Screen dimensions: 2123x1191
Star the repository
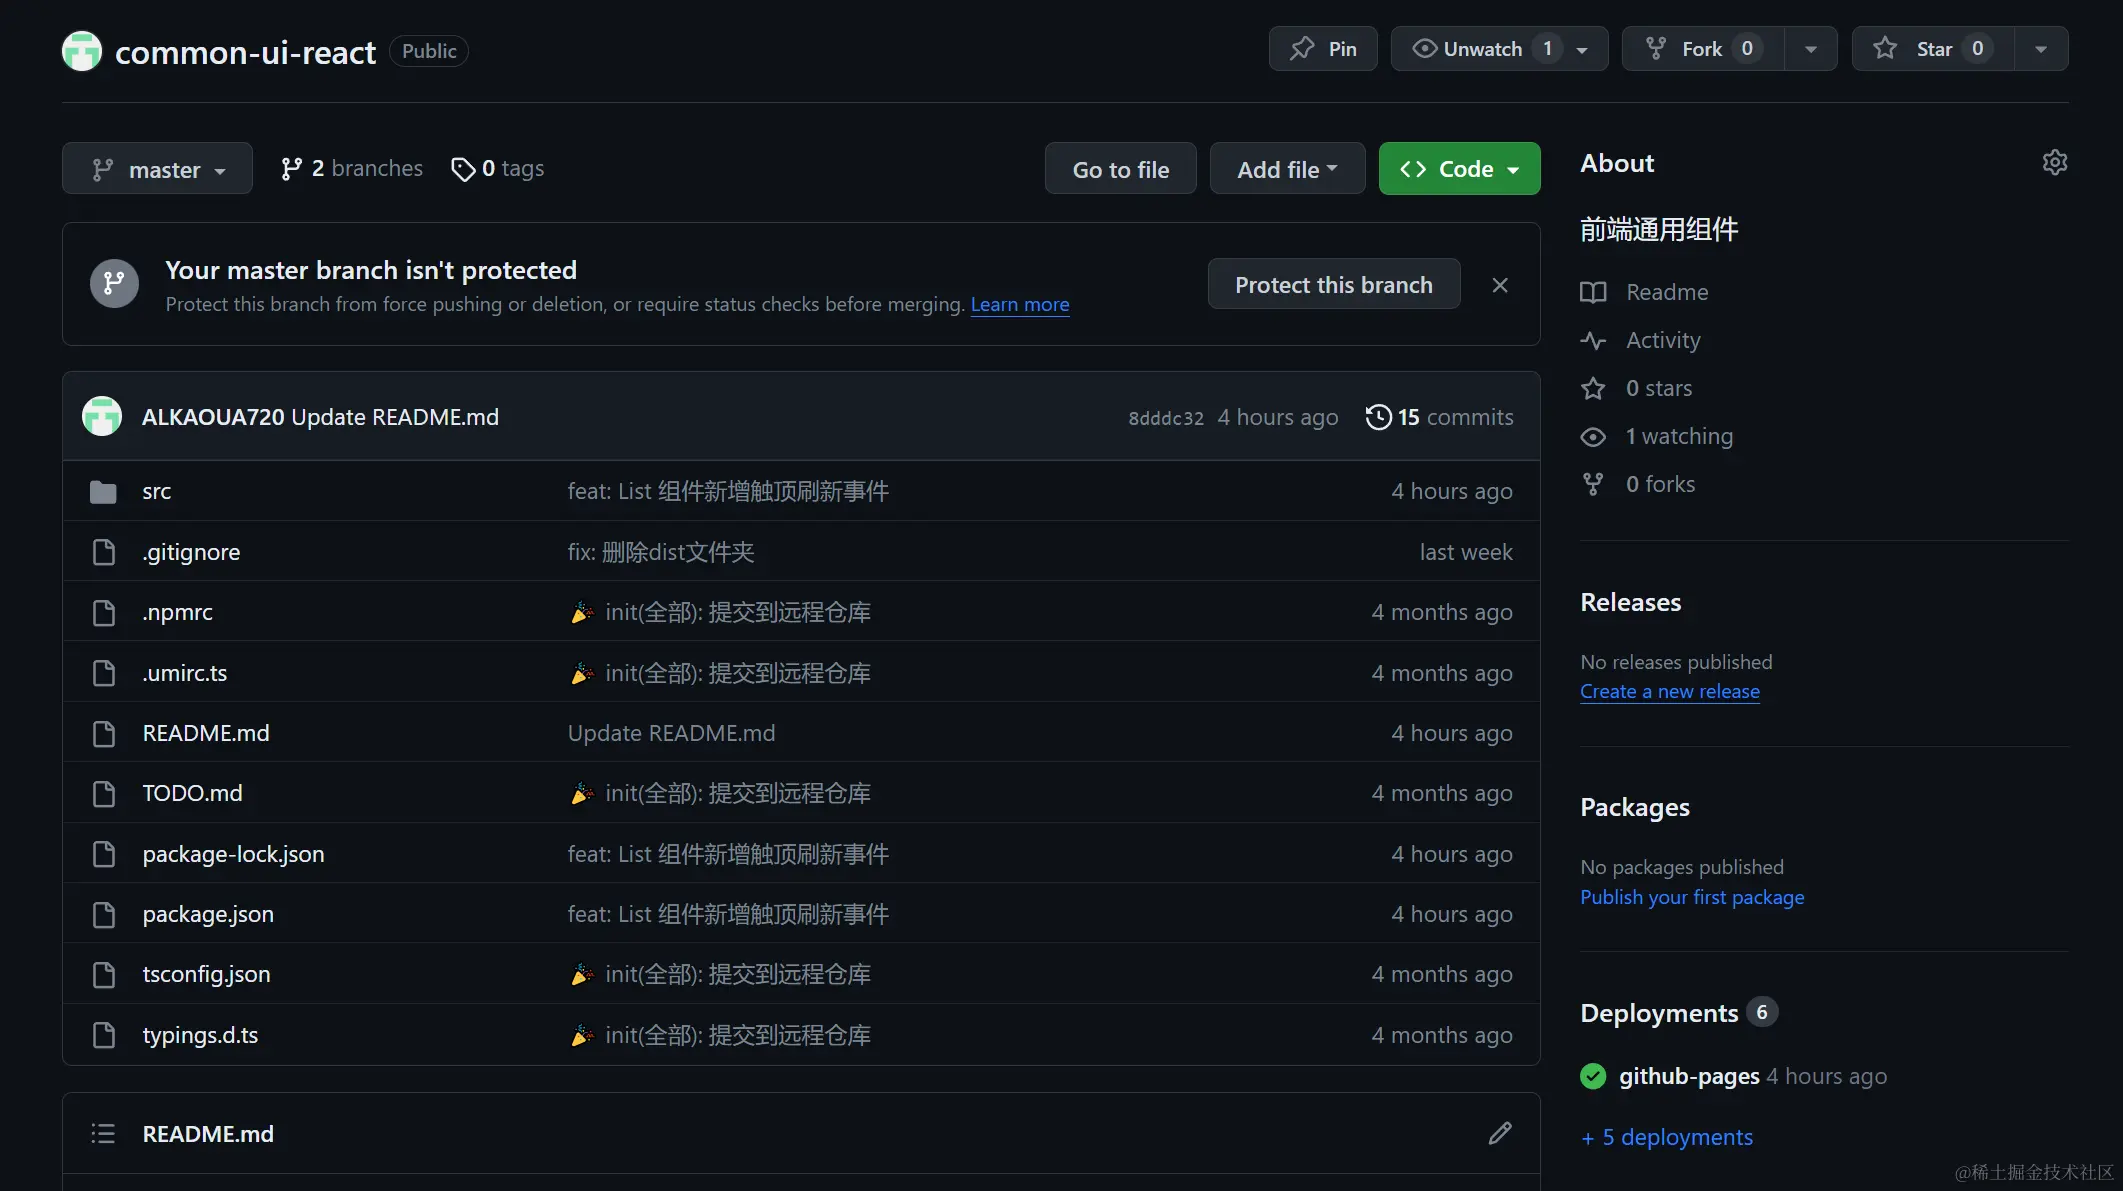(x=1930, y=48)
